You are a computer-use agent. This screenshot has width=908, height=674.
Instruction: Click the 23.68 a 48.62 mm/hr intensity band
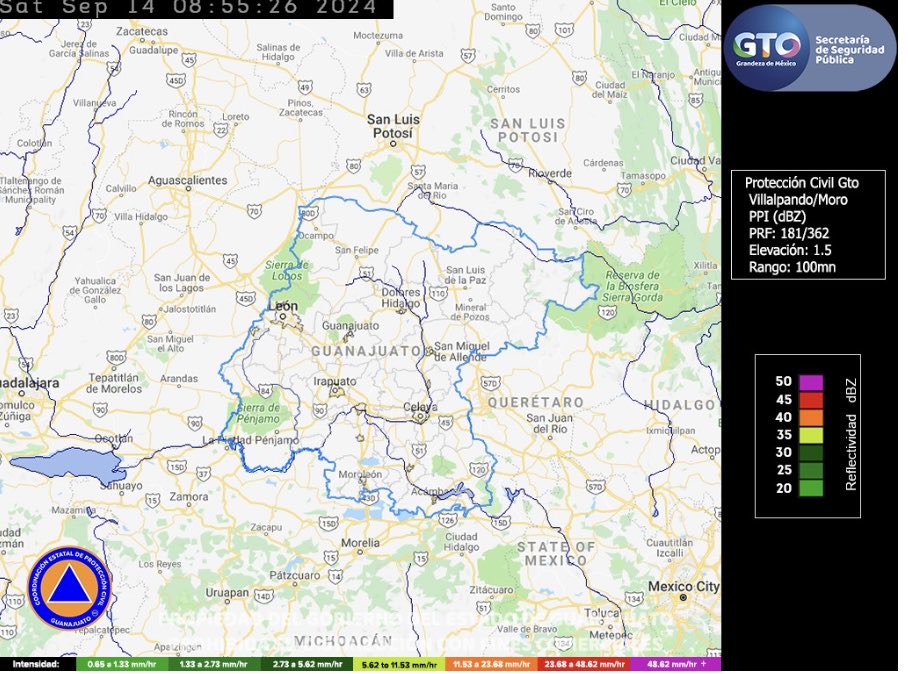584,664
